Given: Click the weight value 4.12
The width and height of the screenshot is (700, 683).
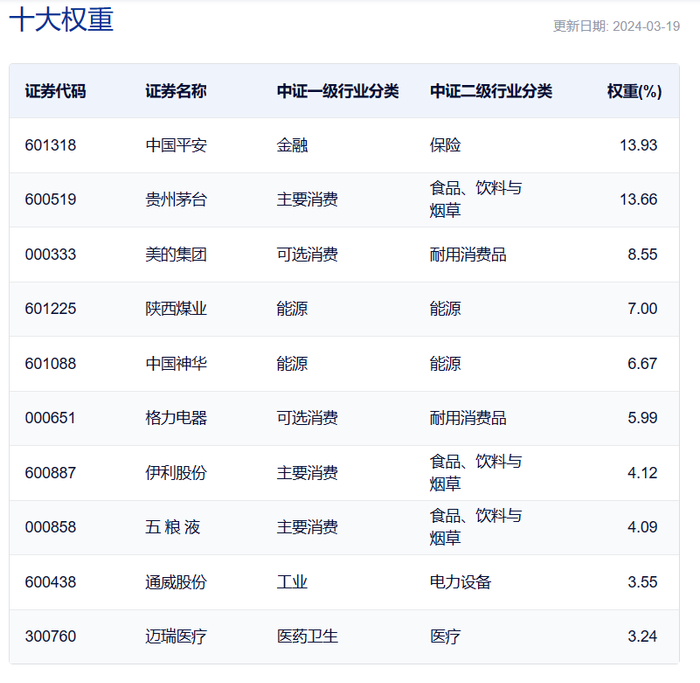Looking at the screenshot, I should point(642,473).
